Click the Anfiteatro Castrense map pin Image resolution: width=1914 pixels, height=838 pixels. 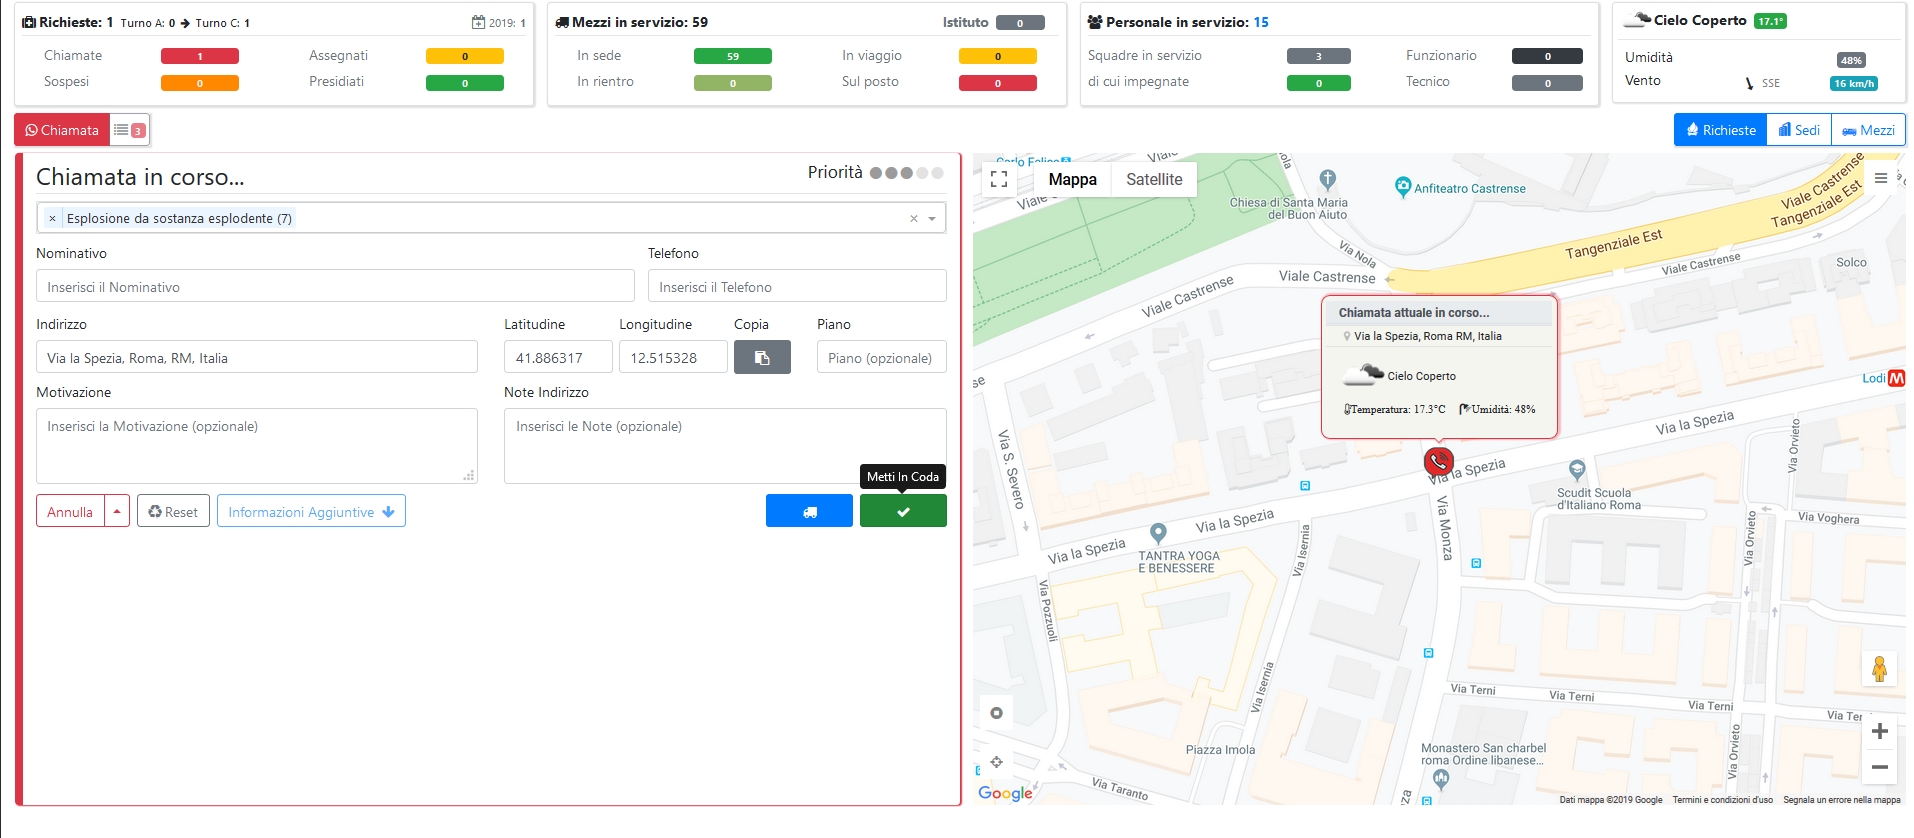(x=1403, y=186)
